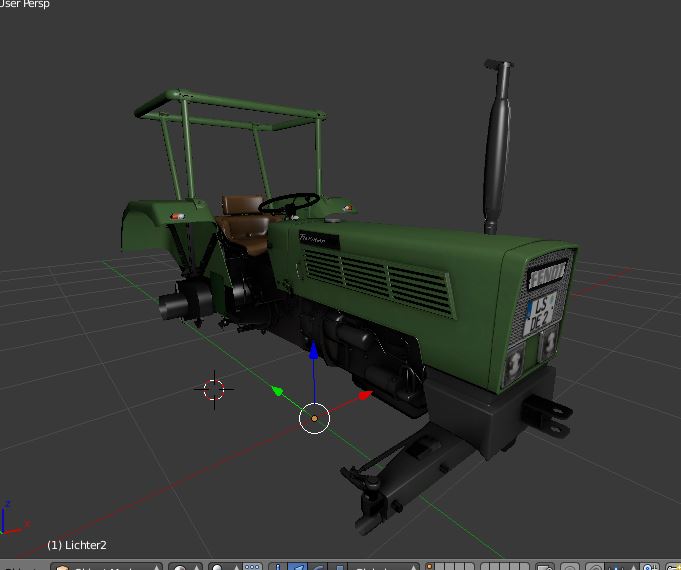681x570 pixels.
Task: Click the red X-axis manipulator arrow
Action: point(365,394)
